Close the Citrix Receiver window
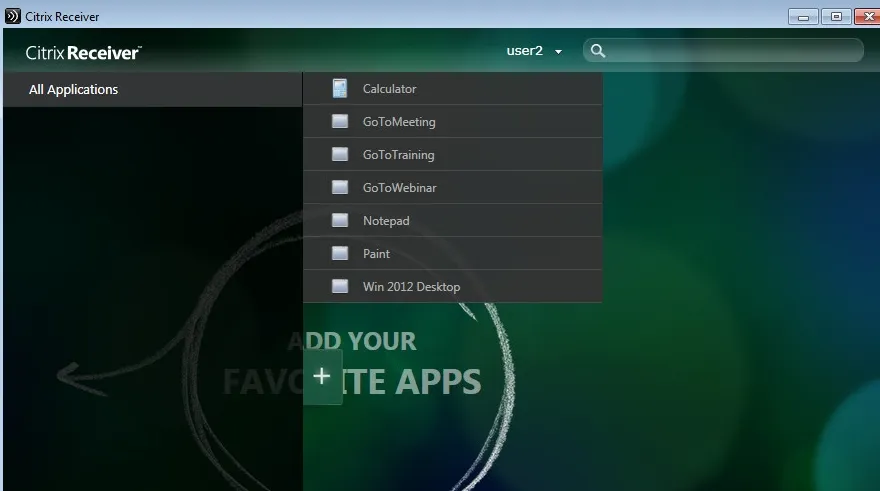This screenshot has height=491, width=880. pyautogui.click(x=868, y=17)
